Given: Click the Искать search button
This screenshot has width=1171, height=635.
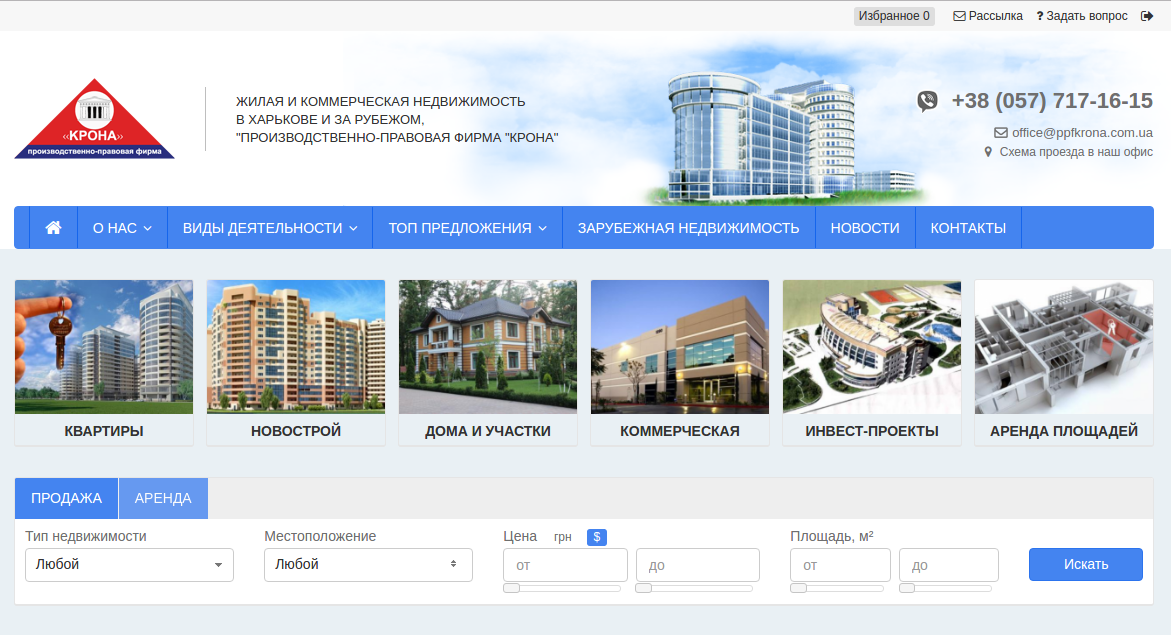Looking at the screenshot, I should click(1086, 565).
